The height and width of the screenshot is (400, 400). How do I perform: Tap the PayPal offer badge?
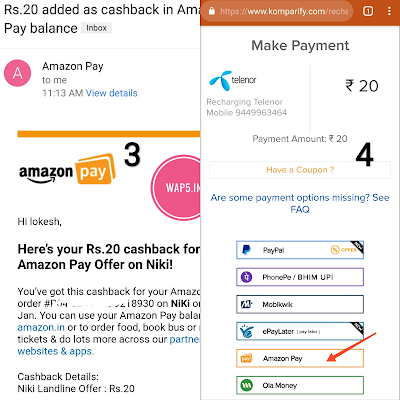coord(343,250)
